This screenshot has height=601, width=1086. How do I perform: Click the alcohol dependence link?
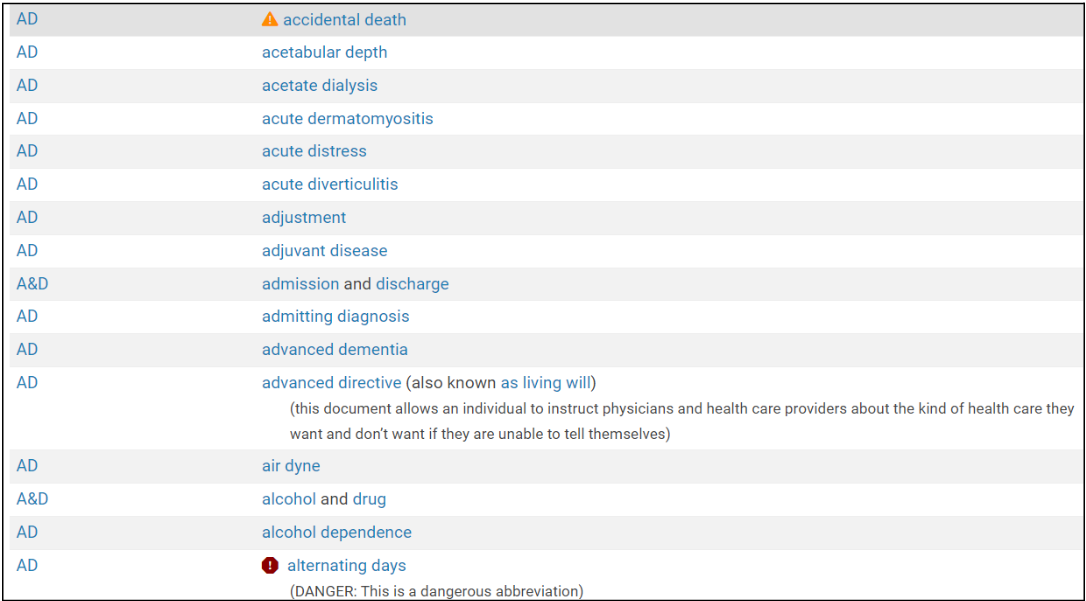tap(337, 532)
